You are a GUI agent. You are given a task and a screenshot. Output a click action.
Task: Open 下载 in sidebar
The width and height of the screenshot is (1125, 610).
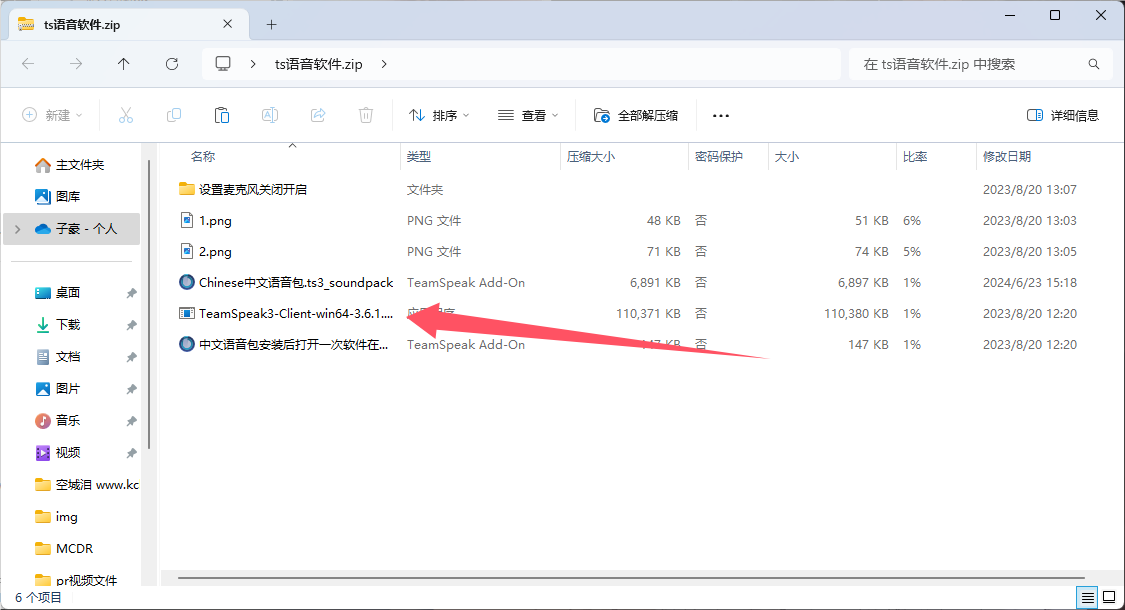point(57,324)
